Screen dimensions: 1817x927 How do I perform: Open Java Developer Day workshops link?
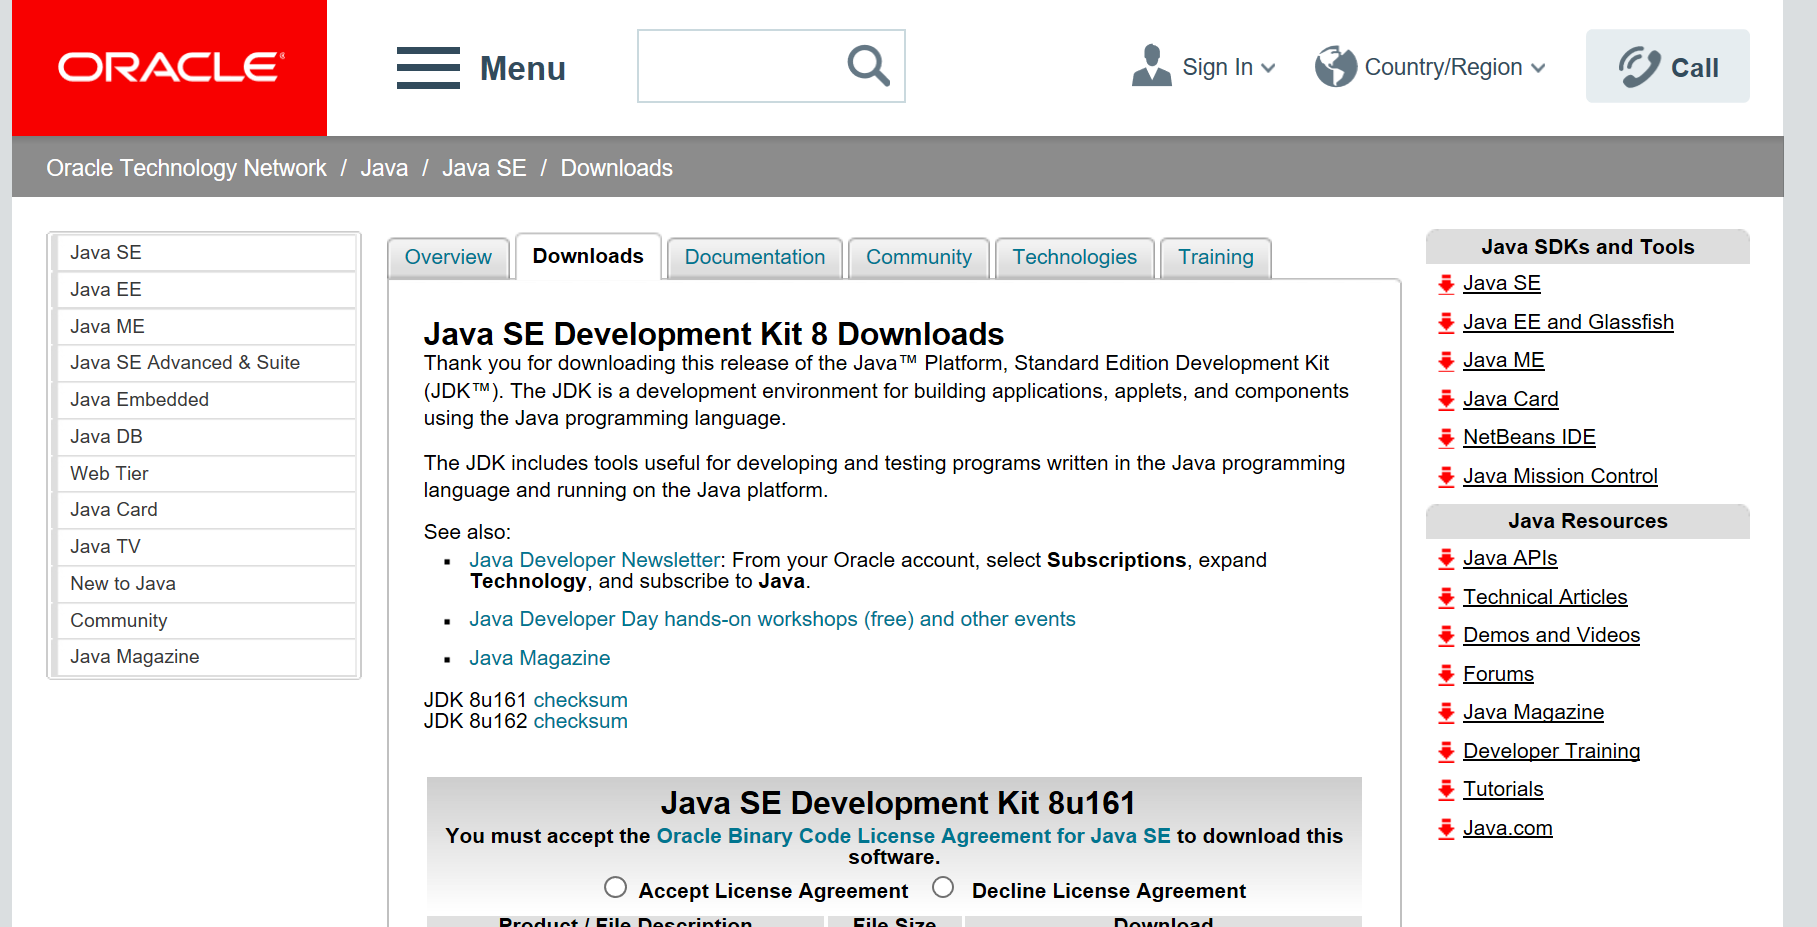coord(772,619)
